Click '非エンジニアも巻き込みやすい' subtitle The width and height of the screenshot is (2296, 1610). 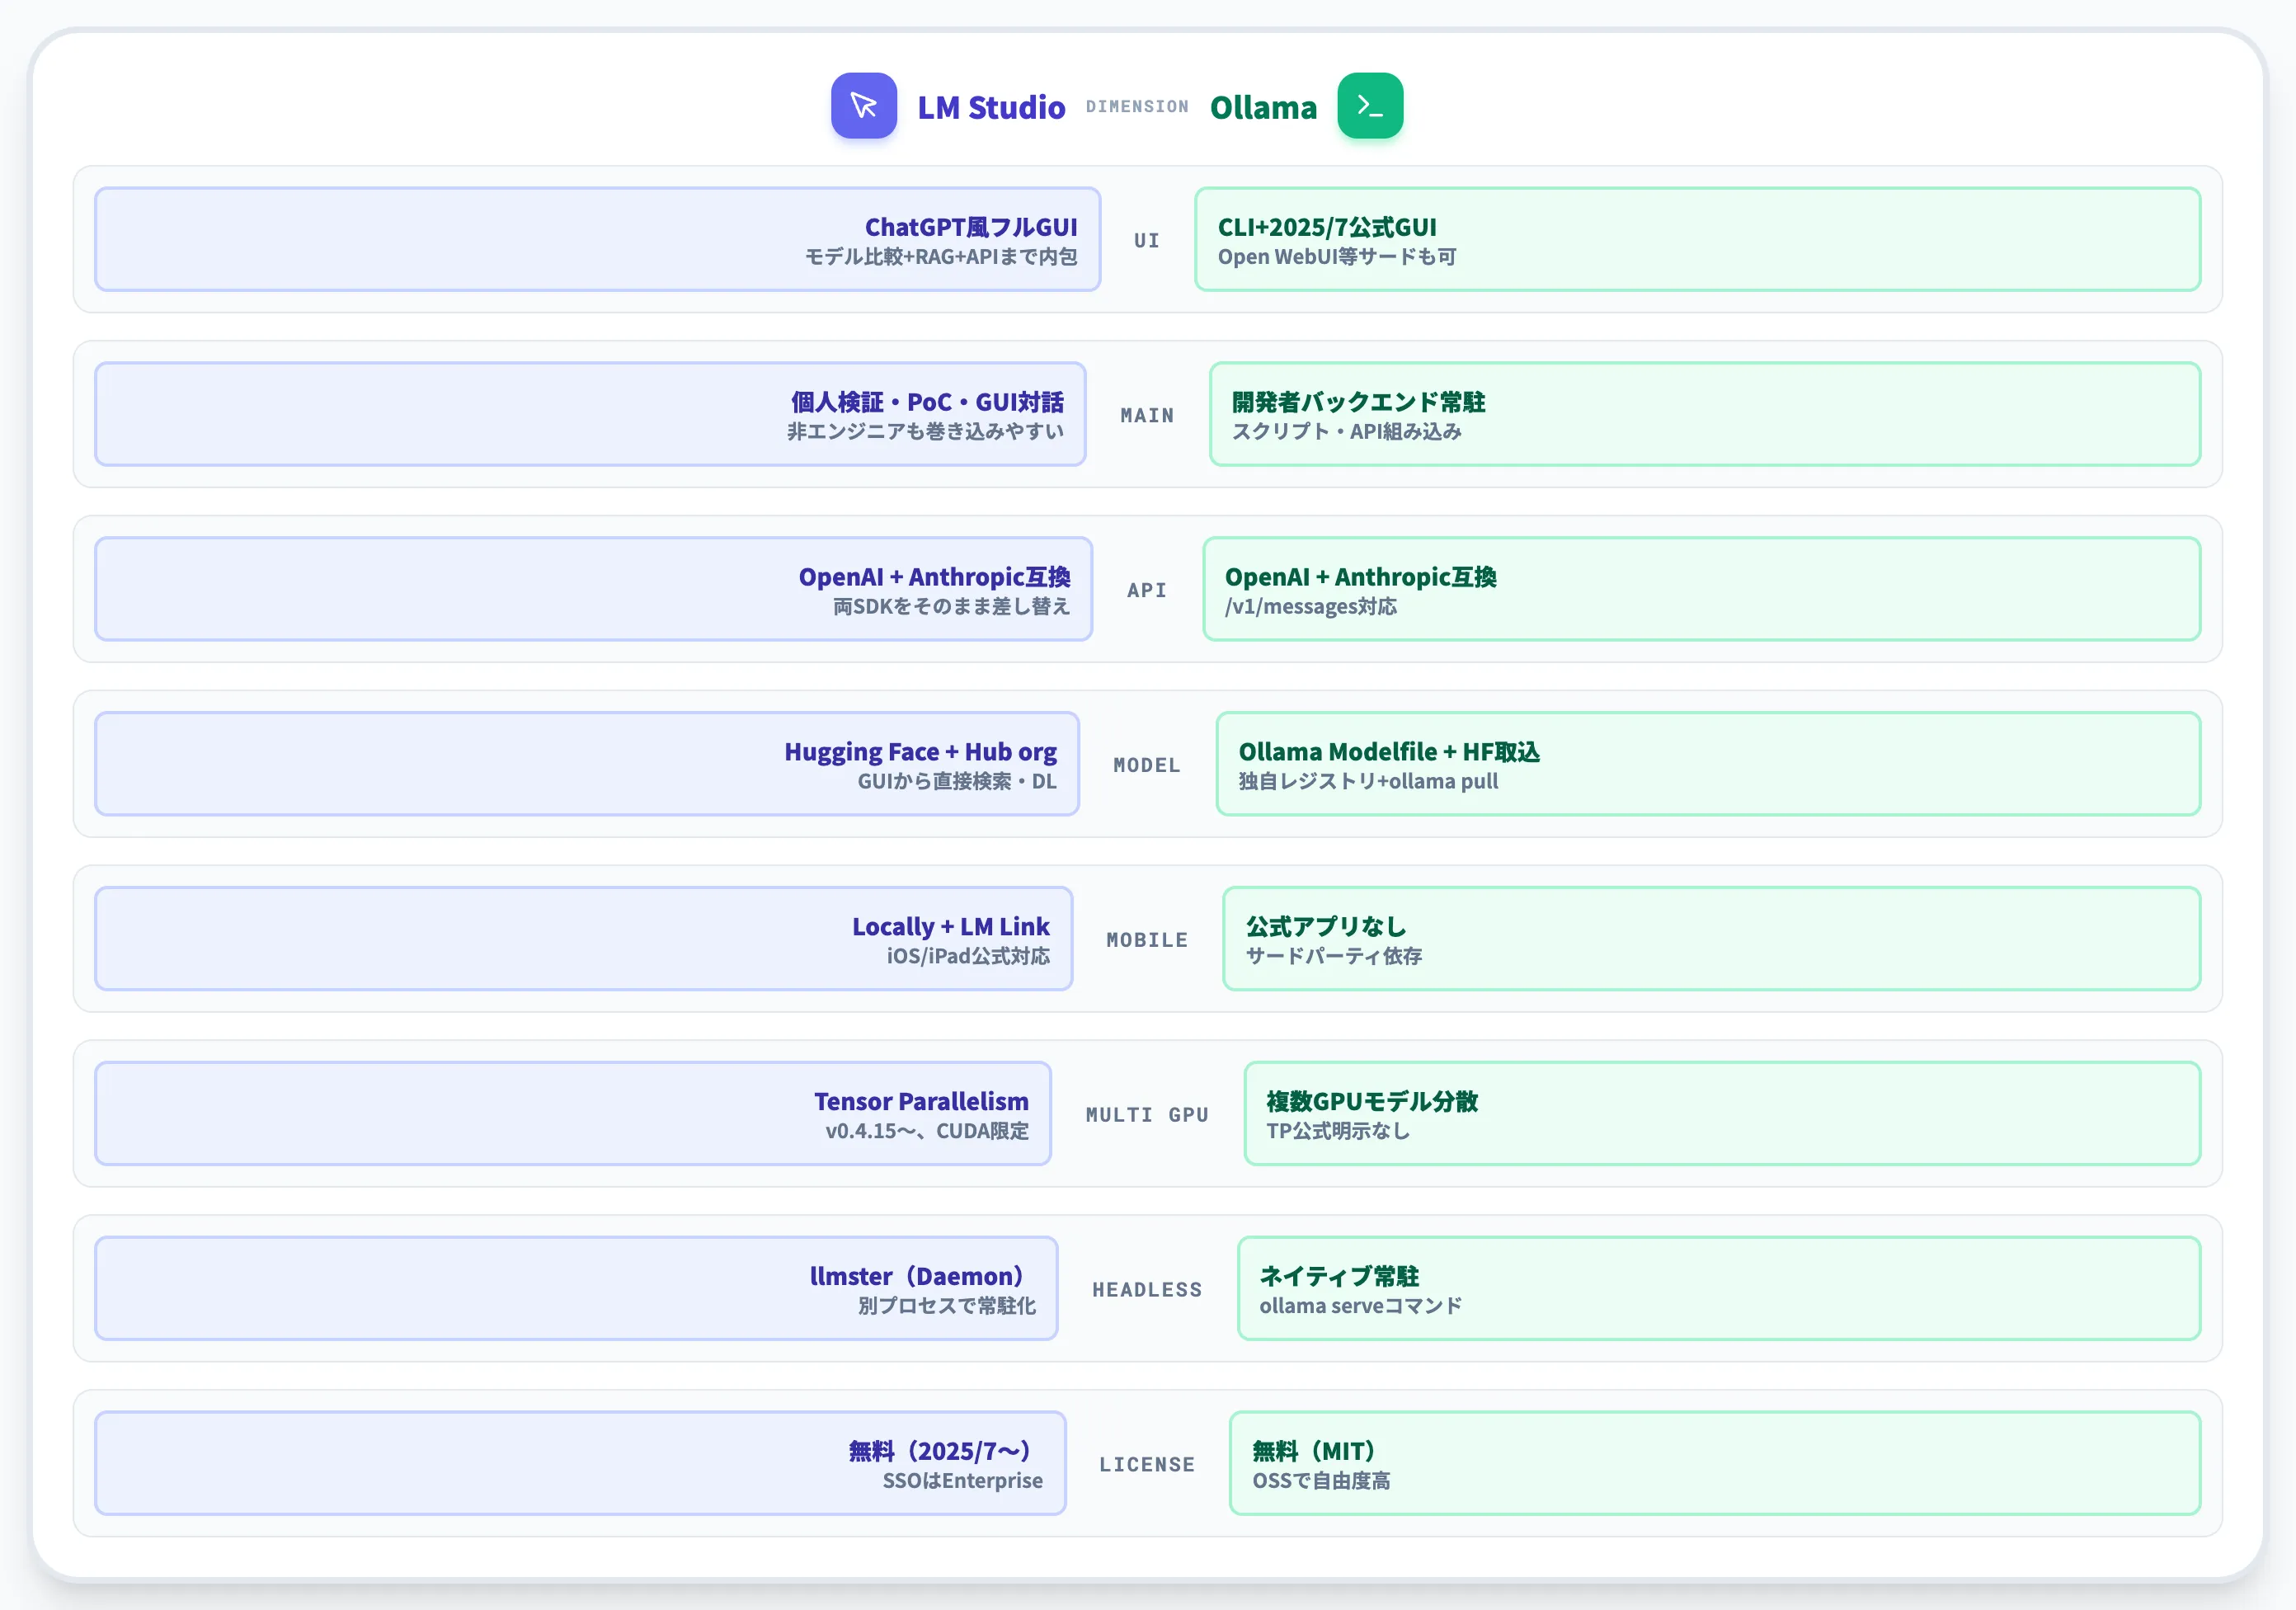[x=925, y=432]
